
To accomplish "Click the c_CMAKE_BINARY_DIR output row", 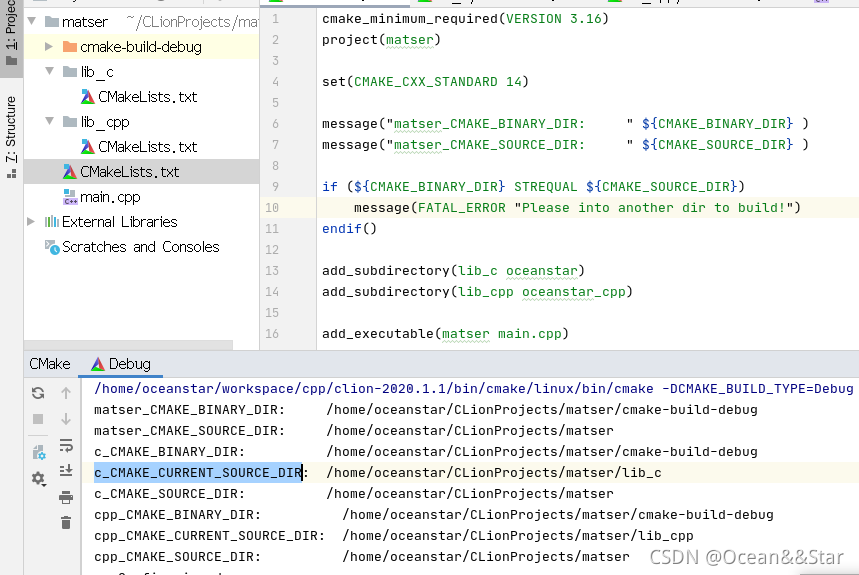I will [426, 452].
